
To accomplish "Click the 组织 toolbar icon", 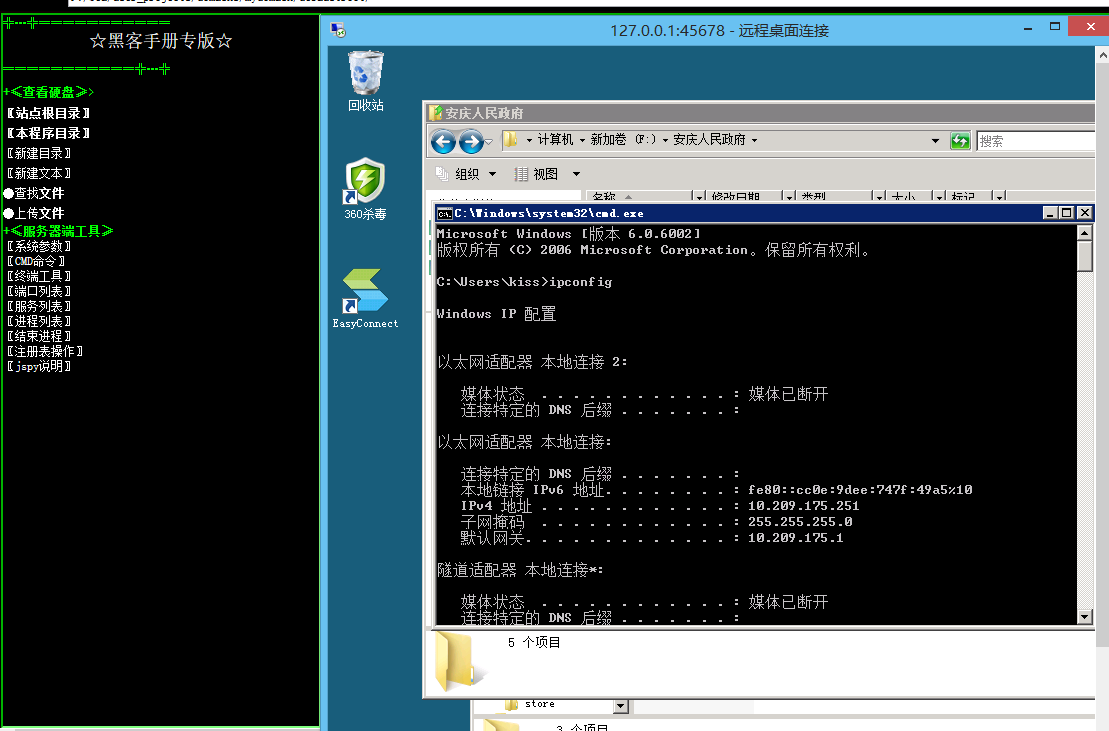I will pyautogui.click(x=442, y=174).
